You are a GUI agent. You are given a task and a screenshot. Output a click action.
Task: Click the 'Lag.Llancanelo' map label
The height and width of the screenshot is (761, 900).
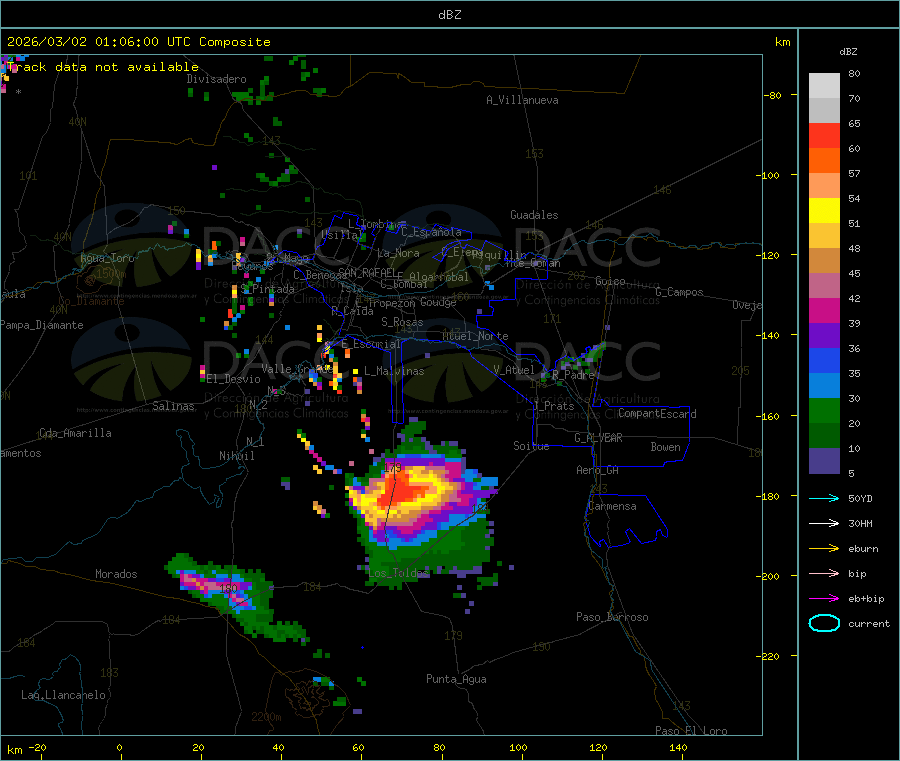point(64,695)
